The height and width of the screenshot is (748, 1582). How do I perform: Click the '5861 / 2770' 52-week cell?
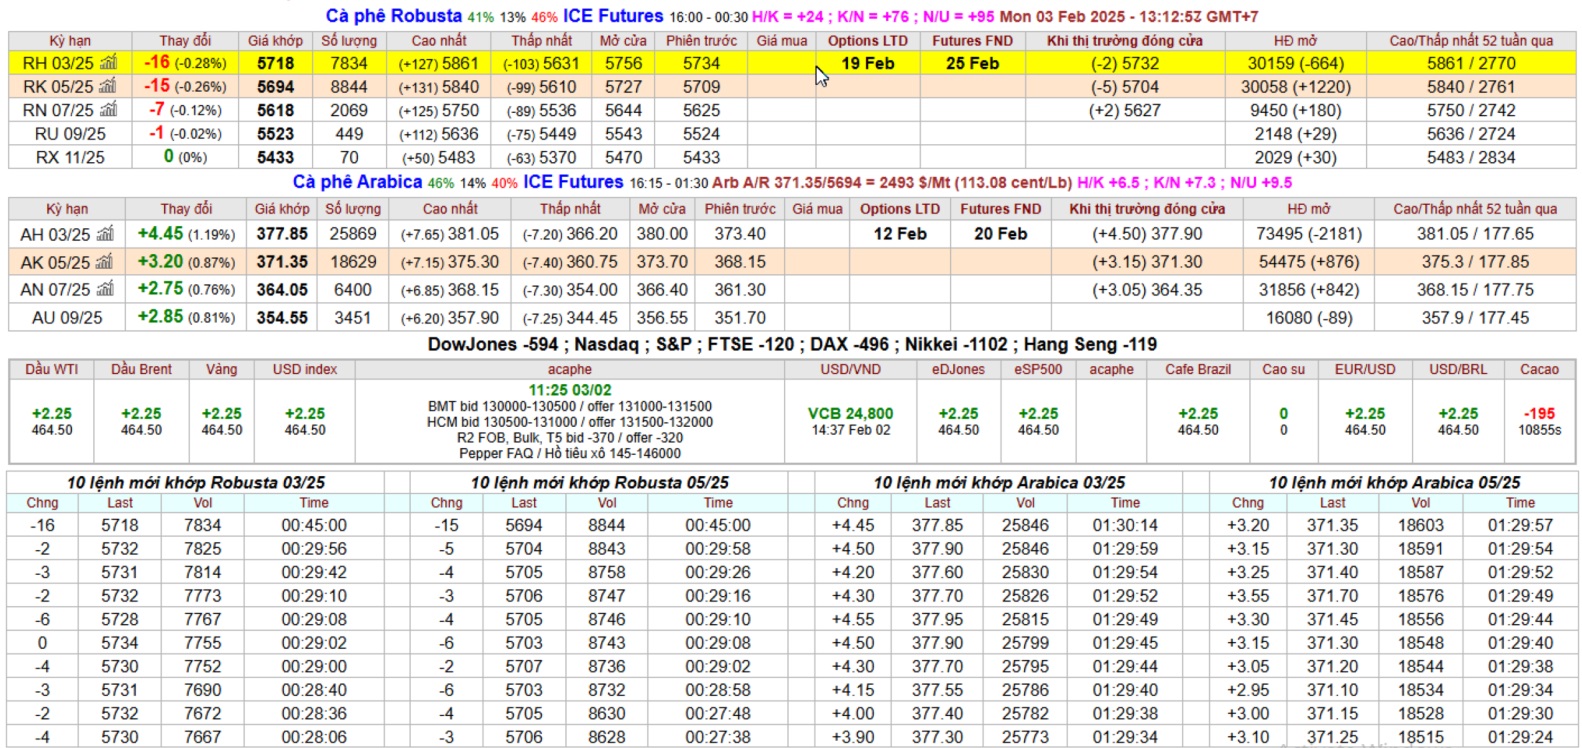(x=1471, y=63)
